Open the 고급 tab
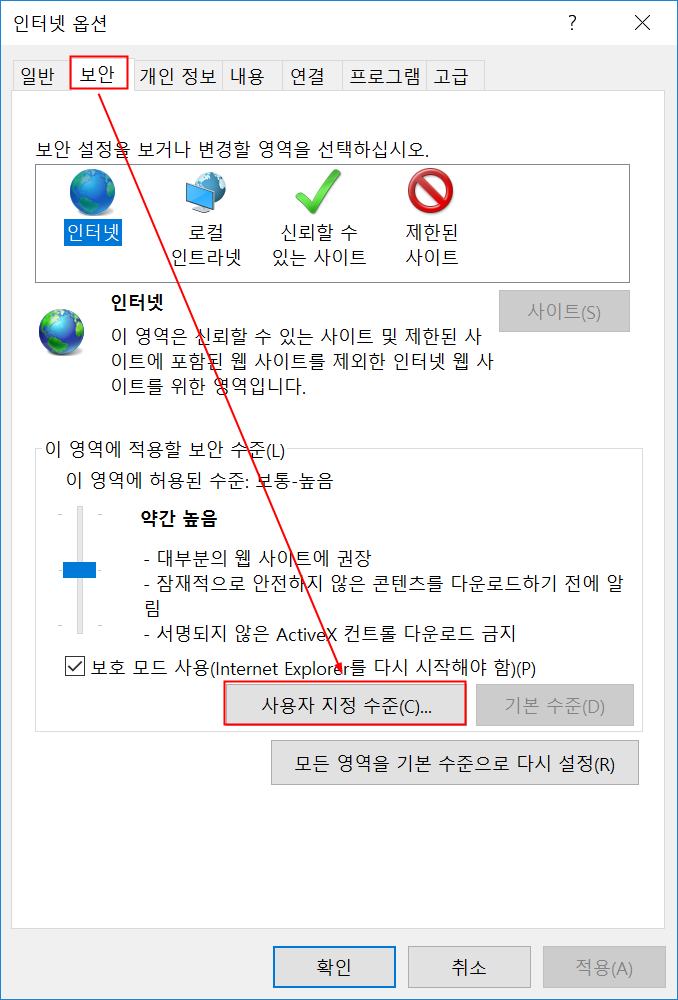Viewport: 678px width, 1000px height. [451, 77]
